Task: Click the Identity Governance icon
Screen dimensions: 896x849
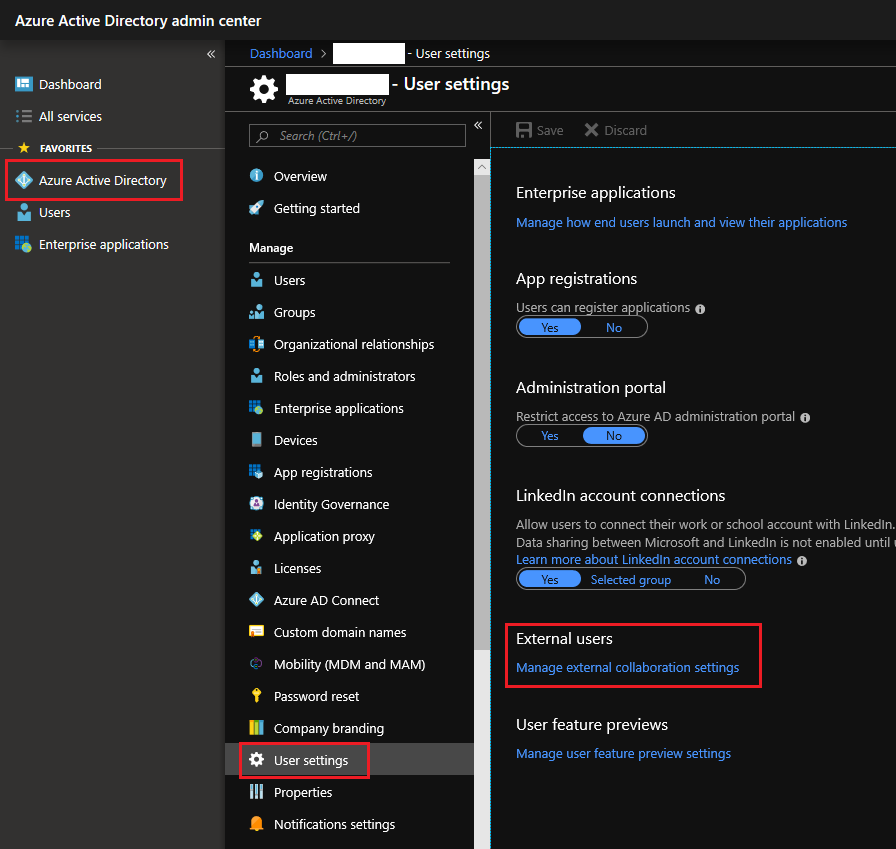Action: [x=257, y=503]
